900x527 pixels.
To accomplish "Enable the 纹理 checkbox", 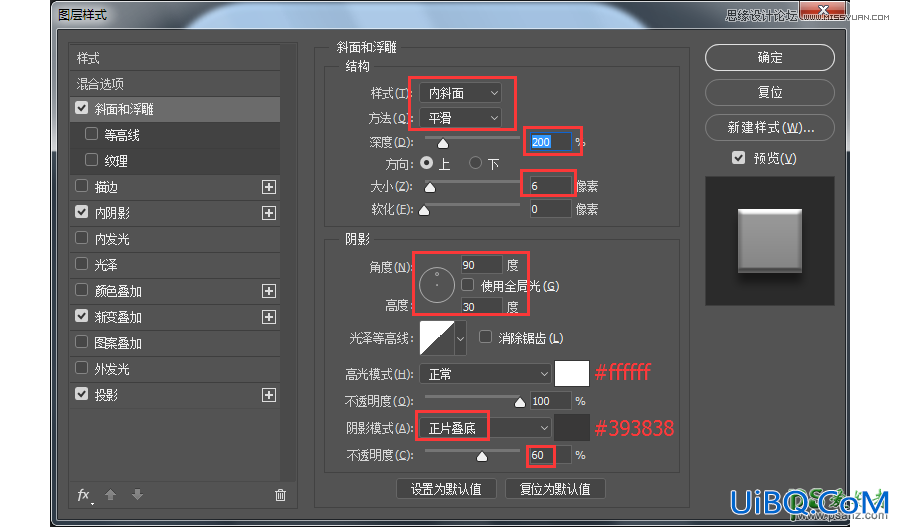I will (91, 160).
